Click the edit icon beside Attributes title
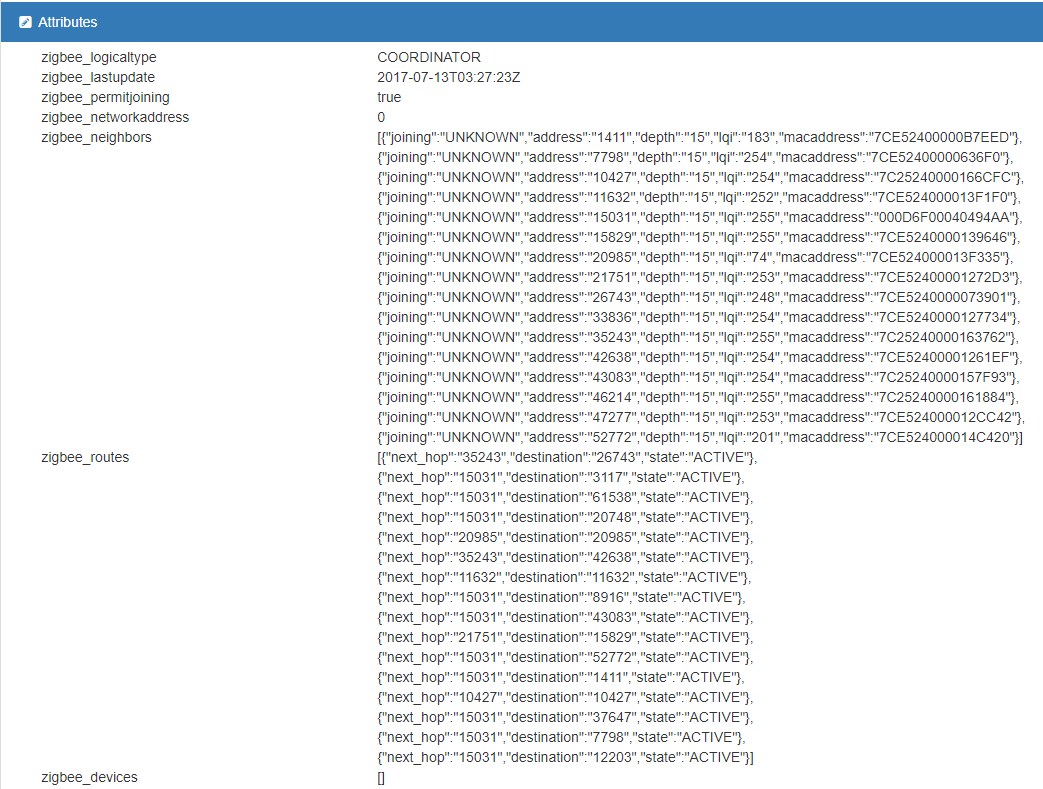 click(25, 22)
